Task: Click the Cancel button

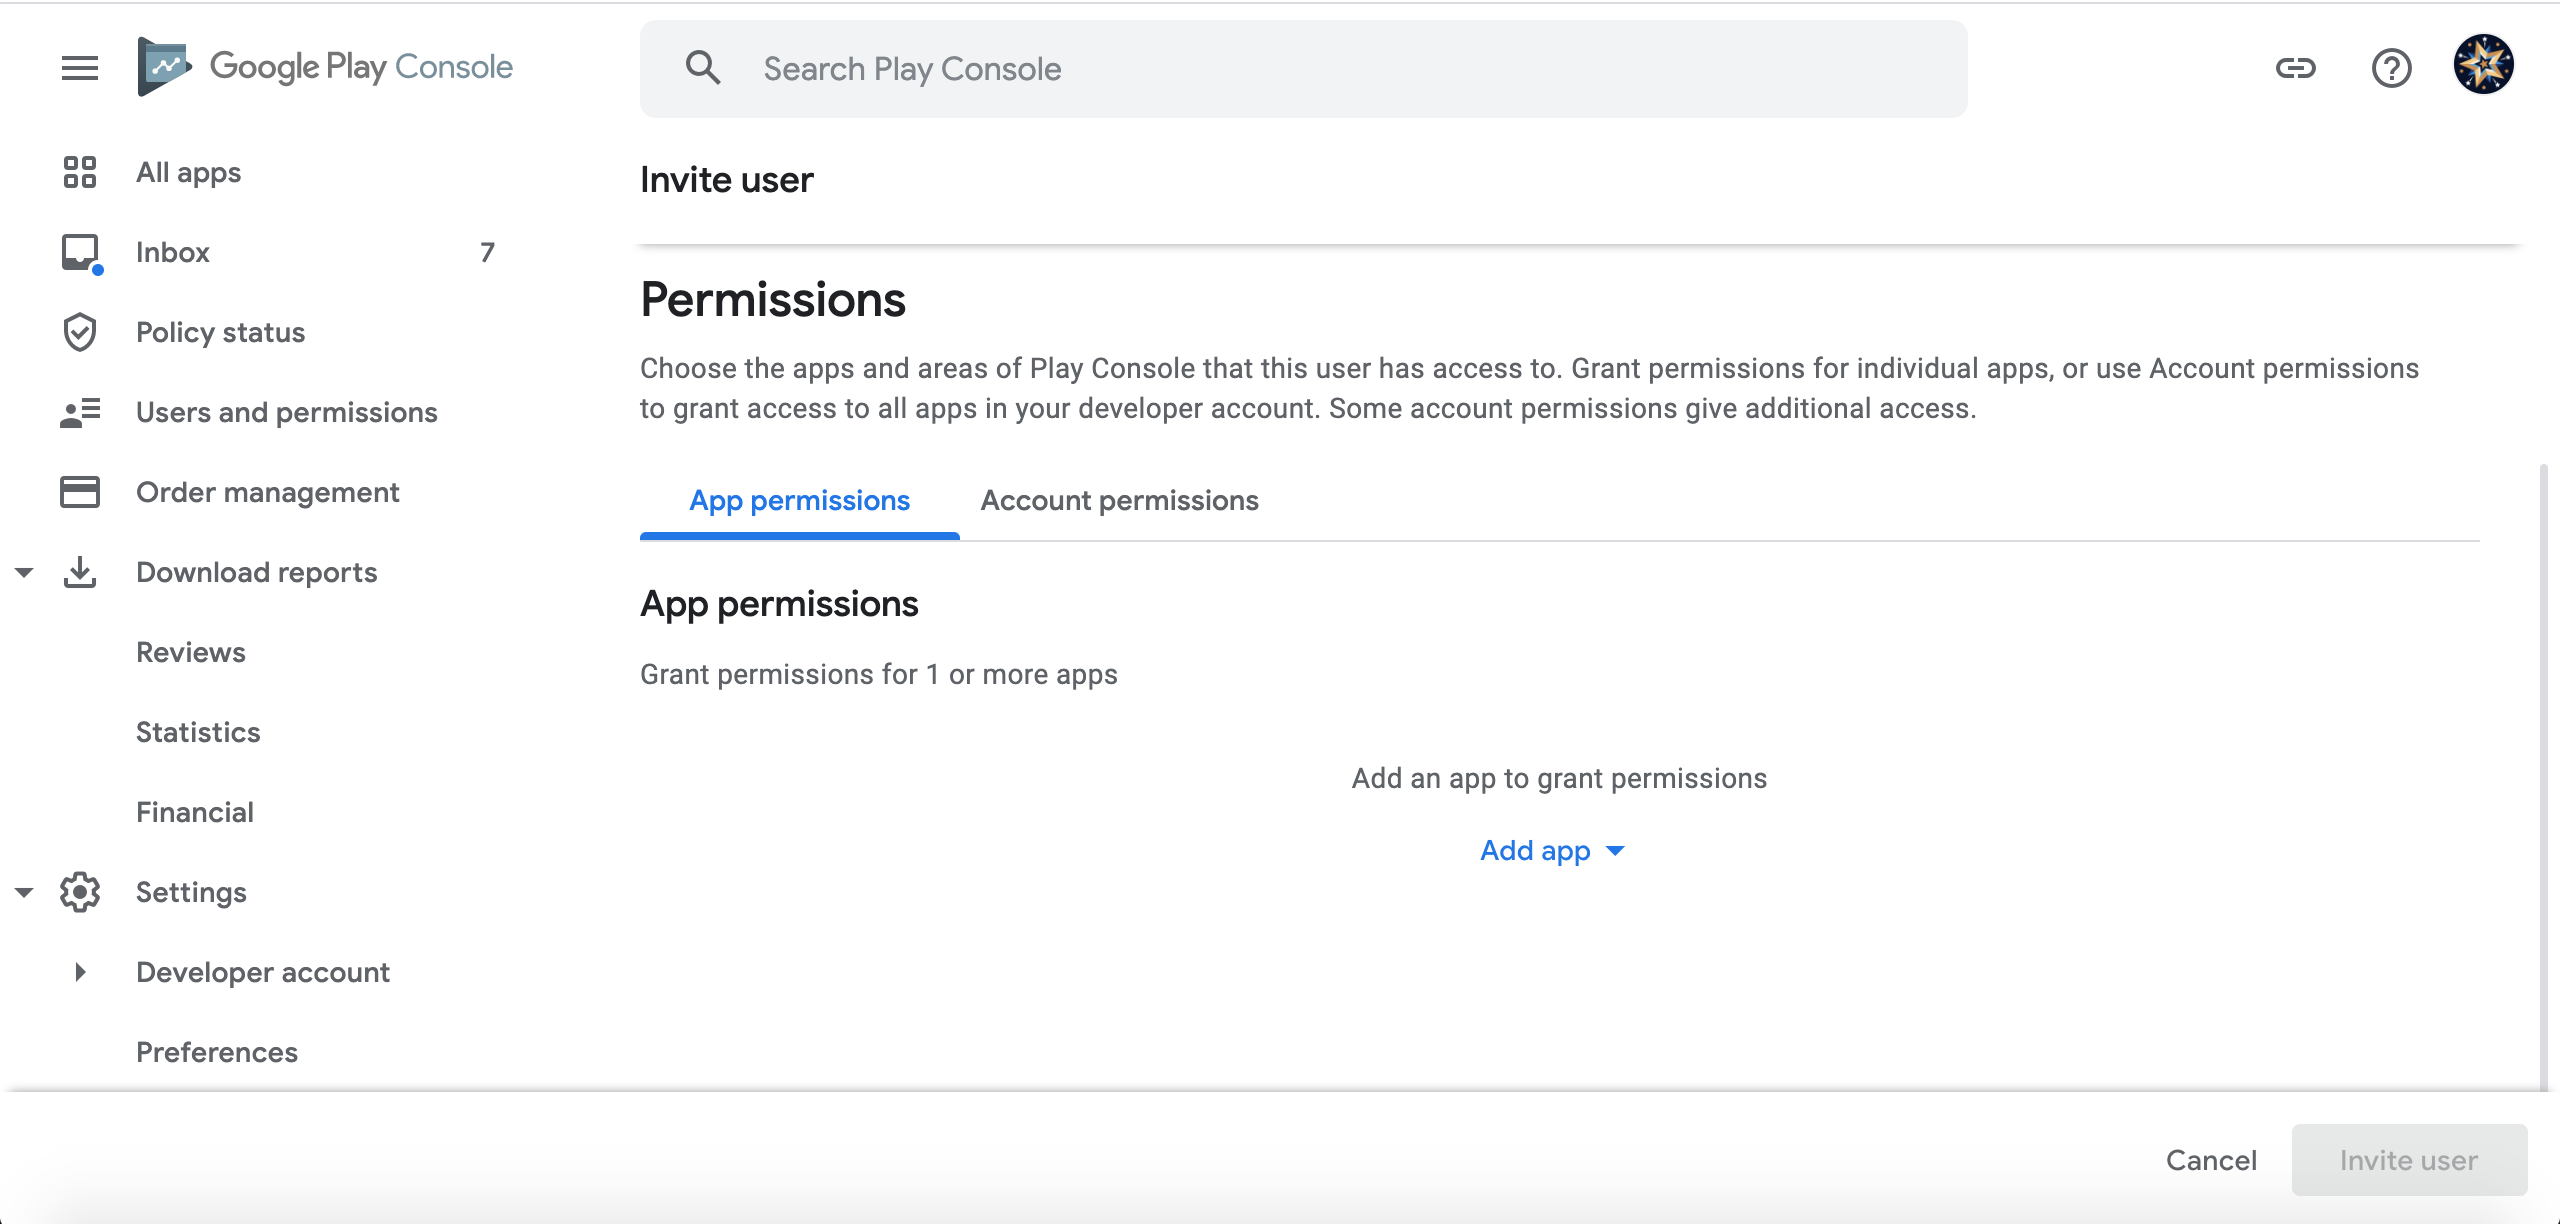Action: (2212, 1160)
